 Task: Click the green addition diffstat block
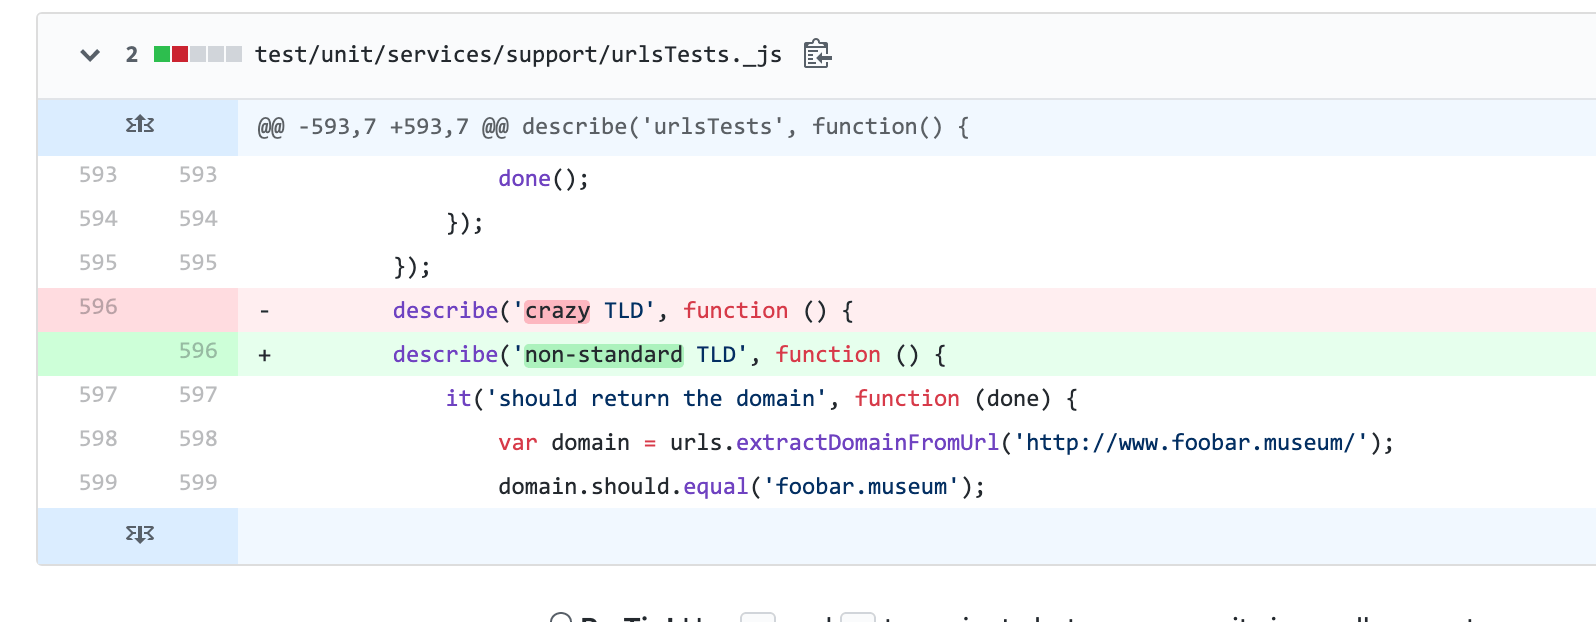click(x=162, y=54)
